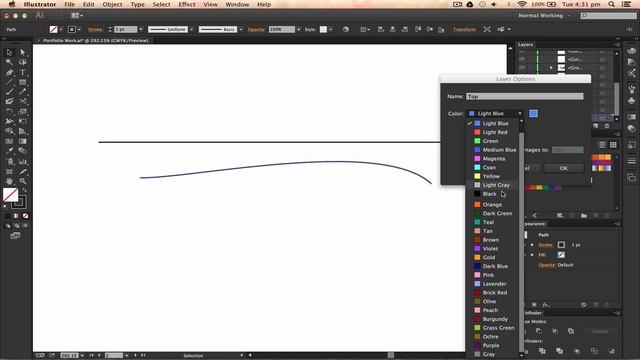Select the Lasso tool
The width and height of the screenshot is (640, 360).
click(22, 62)
